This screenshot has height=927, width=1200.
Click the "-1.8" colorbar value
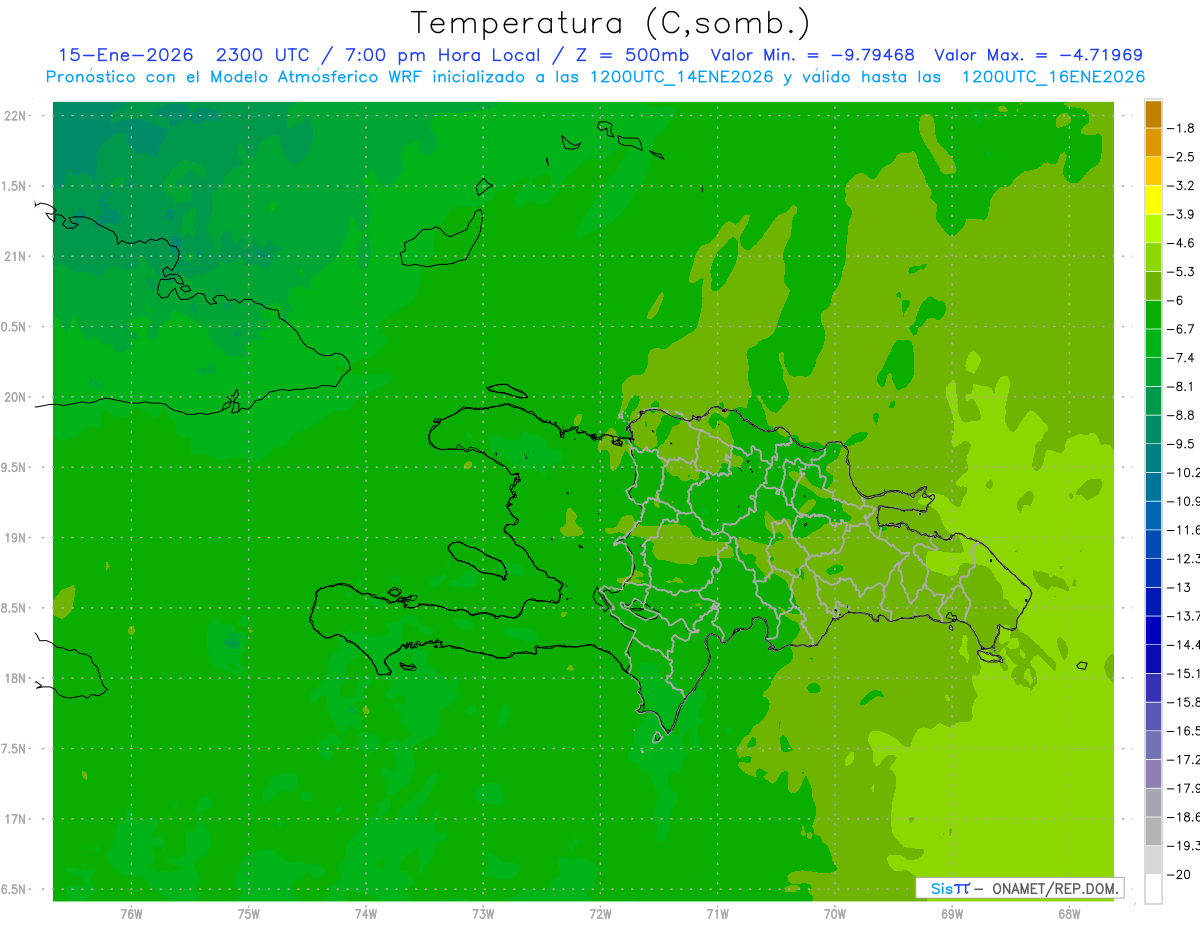coord(1182,128)
